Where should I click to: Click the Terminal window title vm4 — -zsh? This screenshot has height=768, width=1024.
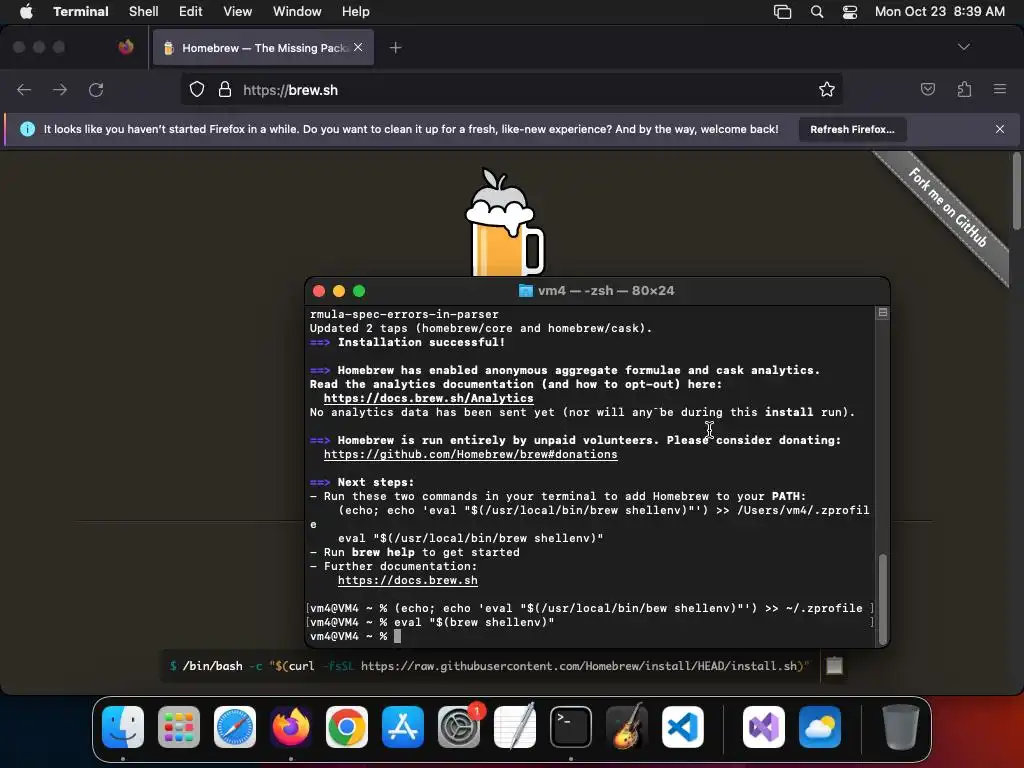597,291
